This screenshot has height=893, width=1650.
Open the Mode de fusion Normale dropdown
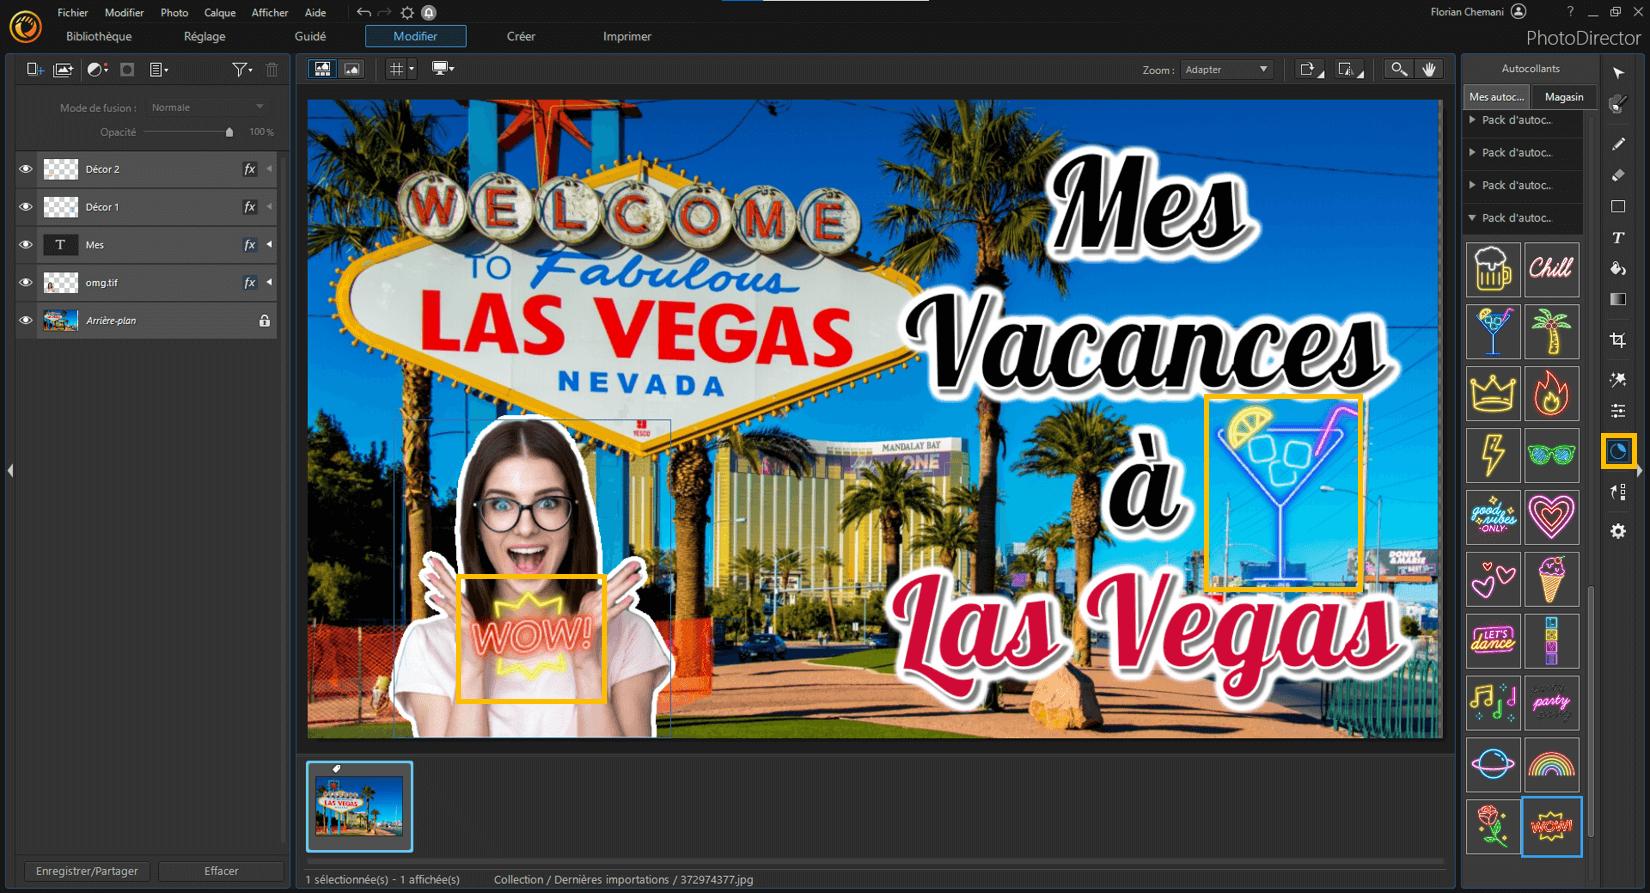coord(208,107)
